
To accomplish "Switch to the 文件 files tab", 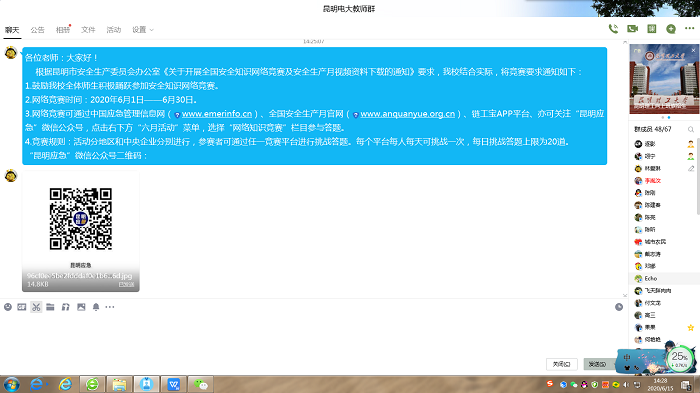I will 88,30.
